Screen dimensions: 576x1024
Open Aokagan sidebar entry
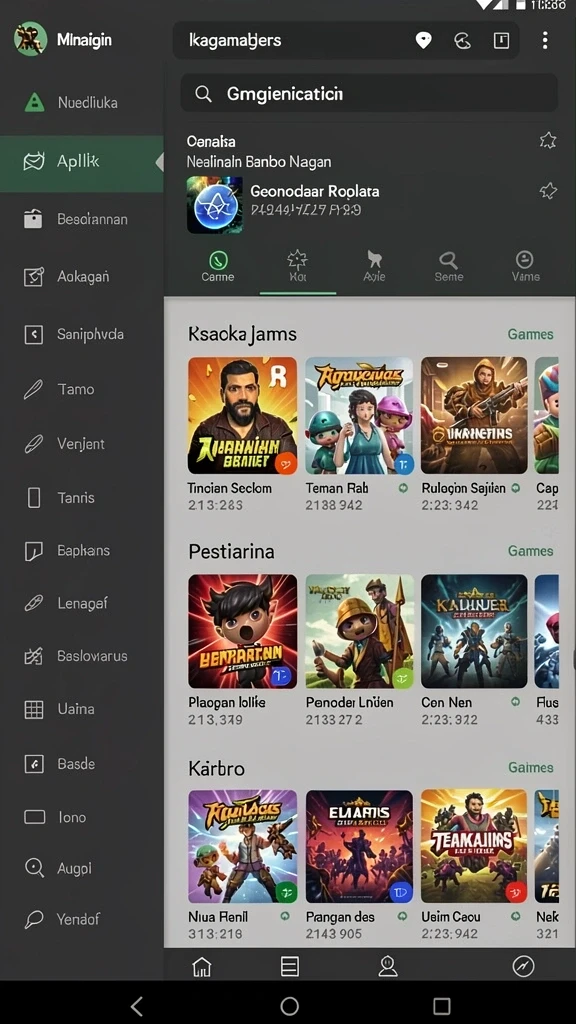[x=82, y=276]
